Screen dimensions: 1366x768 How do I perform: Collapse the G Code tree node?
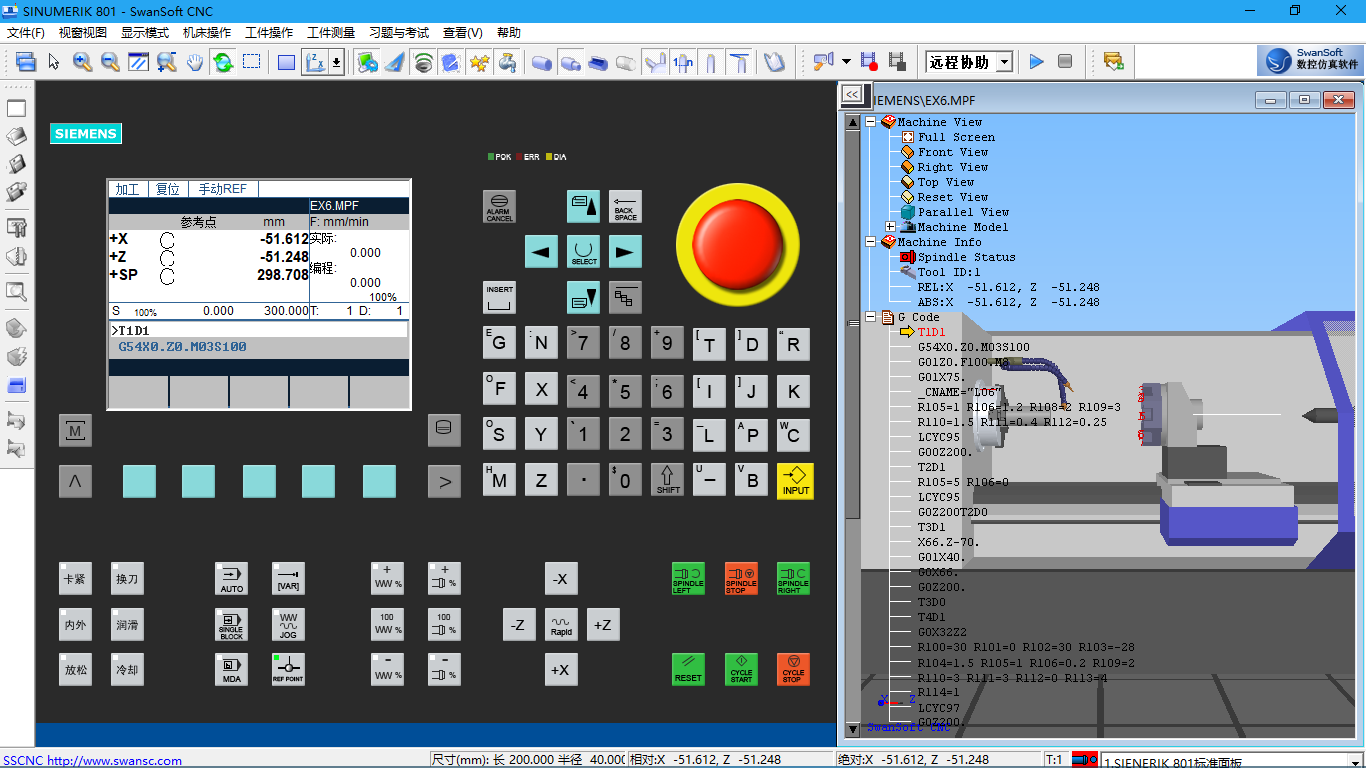[x=870, y=317]
